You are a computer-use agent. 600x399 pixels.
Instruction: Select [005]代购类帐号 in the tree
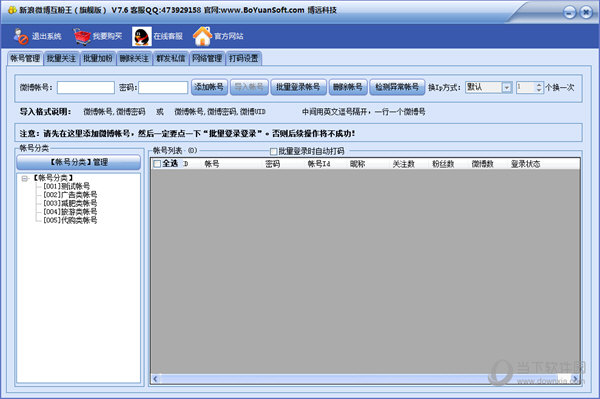pos(70,220)
